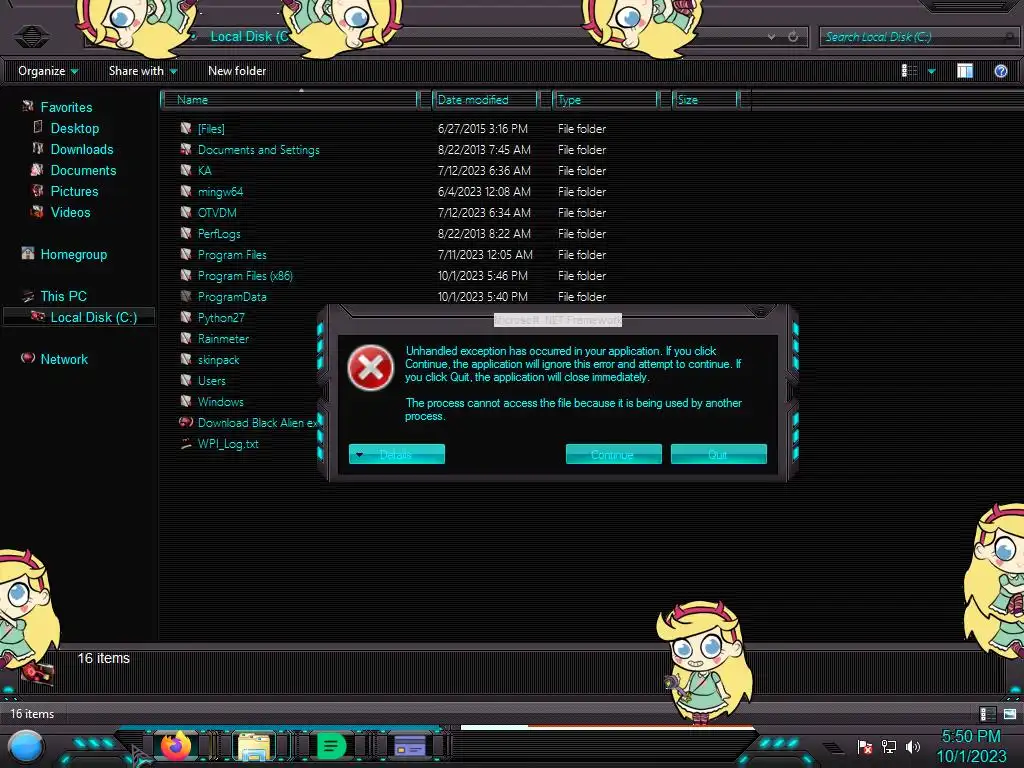The image size is (1024, 768).
Task: Select the PerfLogs folder
Action: click(x=219, y=234)
